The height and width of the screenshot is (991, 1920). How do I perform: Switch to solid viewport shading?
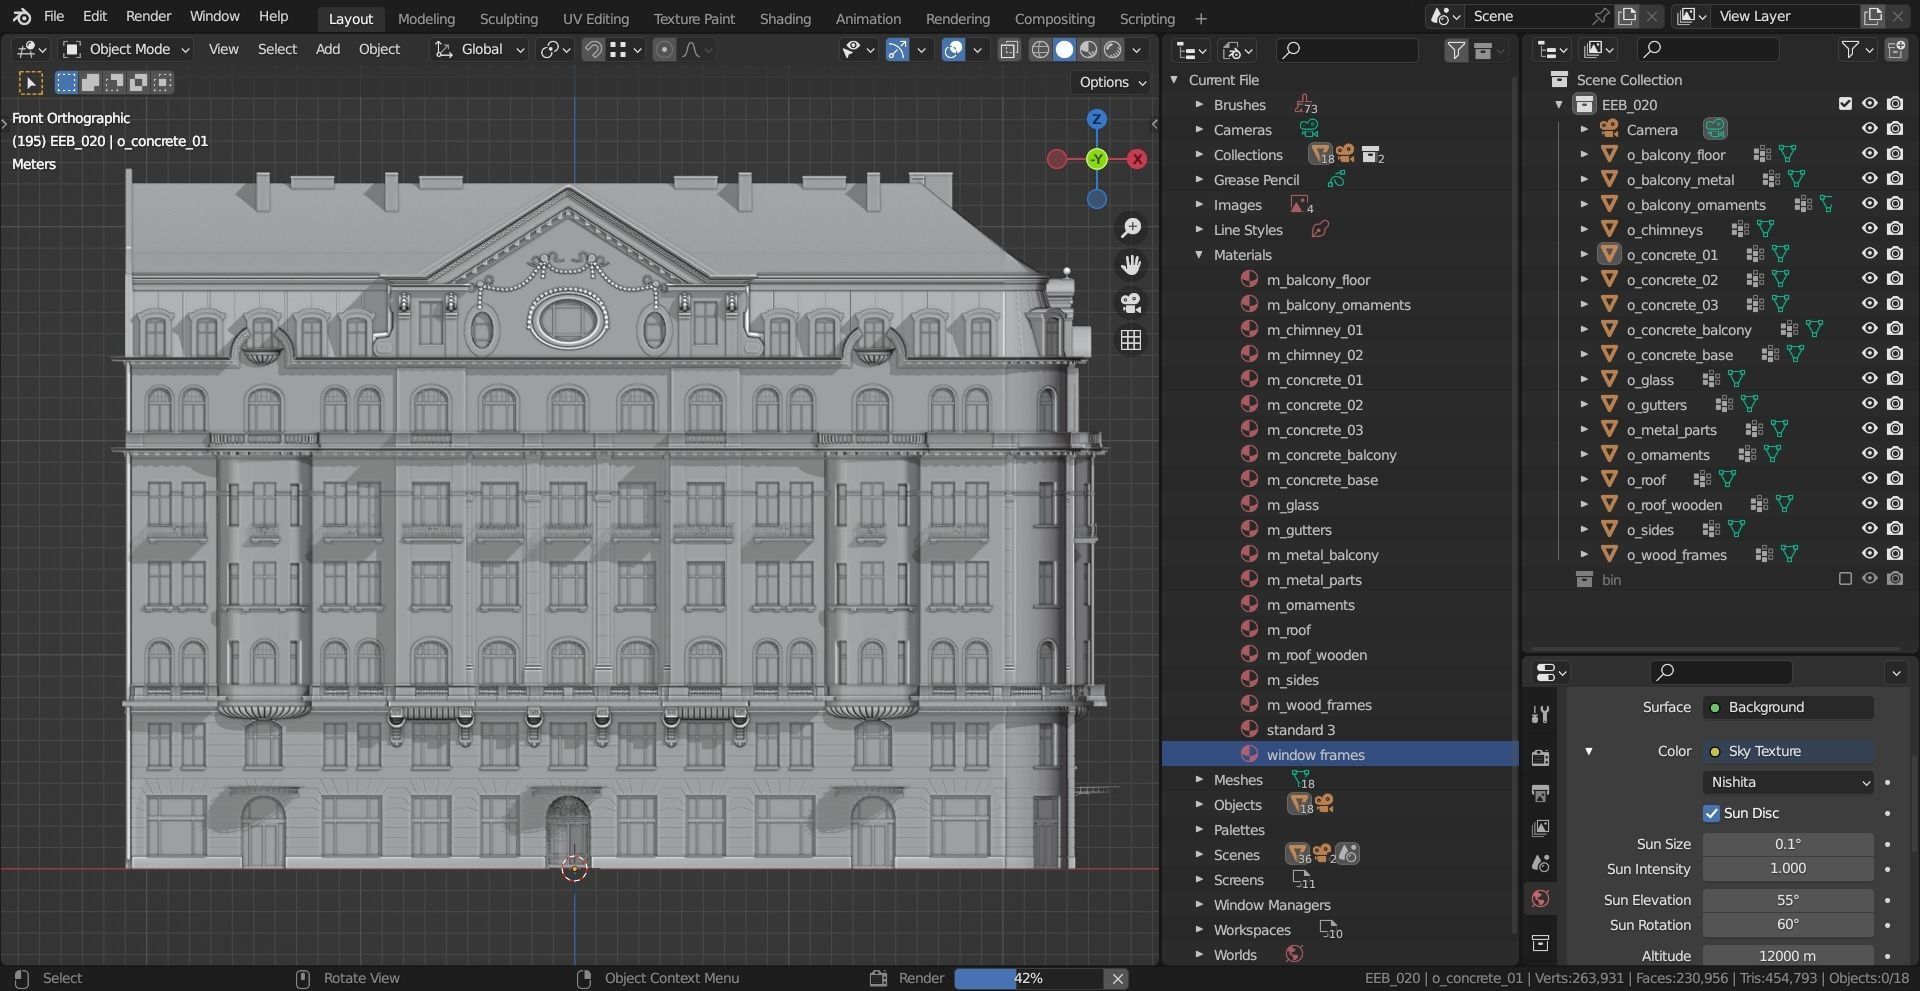tap(1064, 49)
